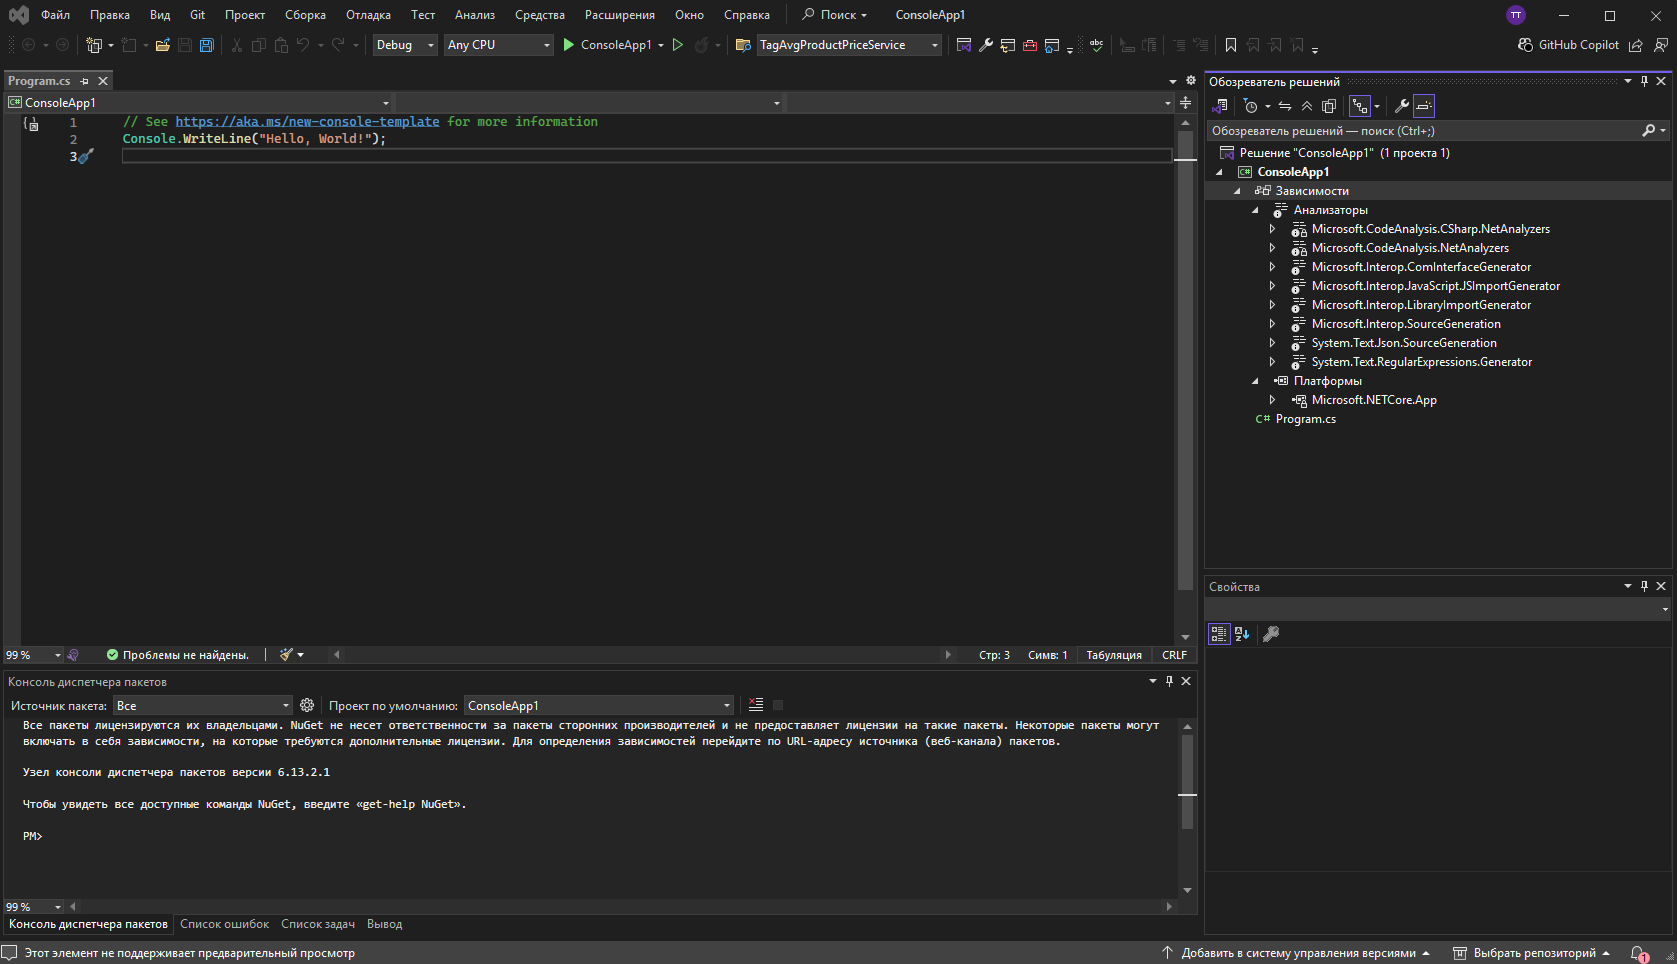Open Properties wrench icon in Solution Explorer

(1402, 106)
